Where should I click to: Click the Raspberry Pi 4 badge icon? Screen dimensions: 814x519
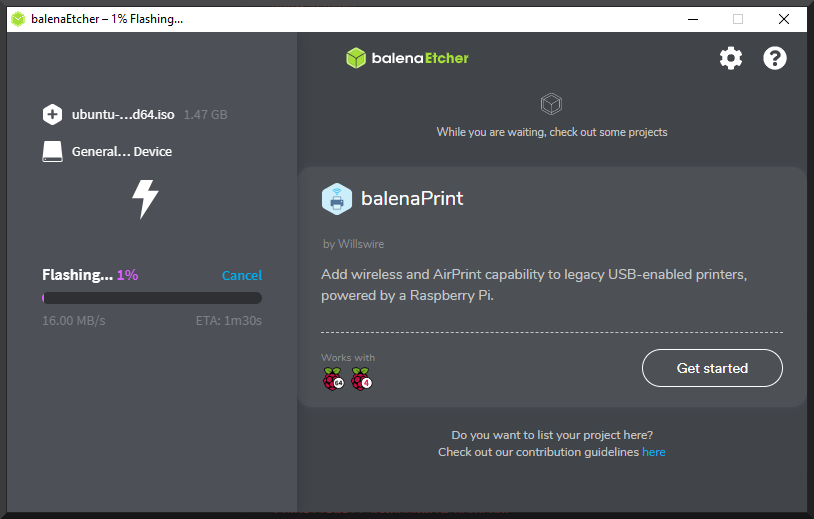[361, 379]
